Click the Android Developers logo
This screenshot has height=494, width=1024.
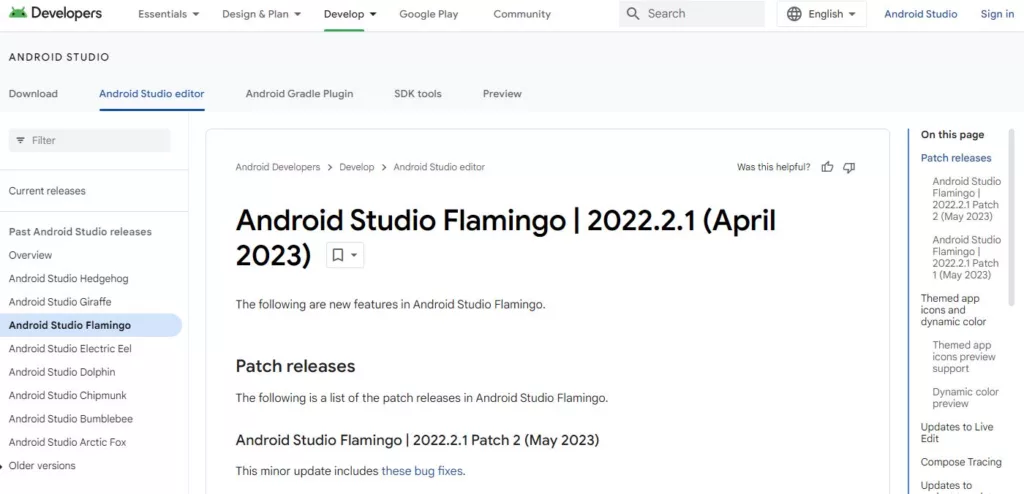point(56,13)
